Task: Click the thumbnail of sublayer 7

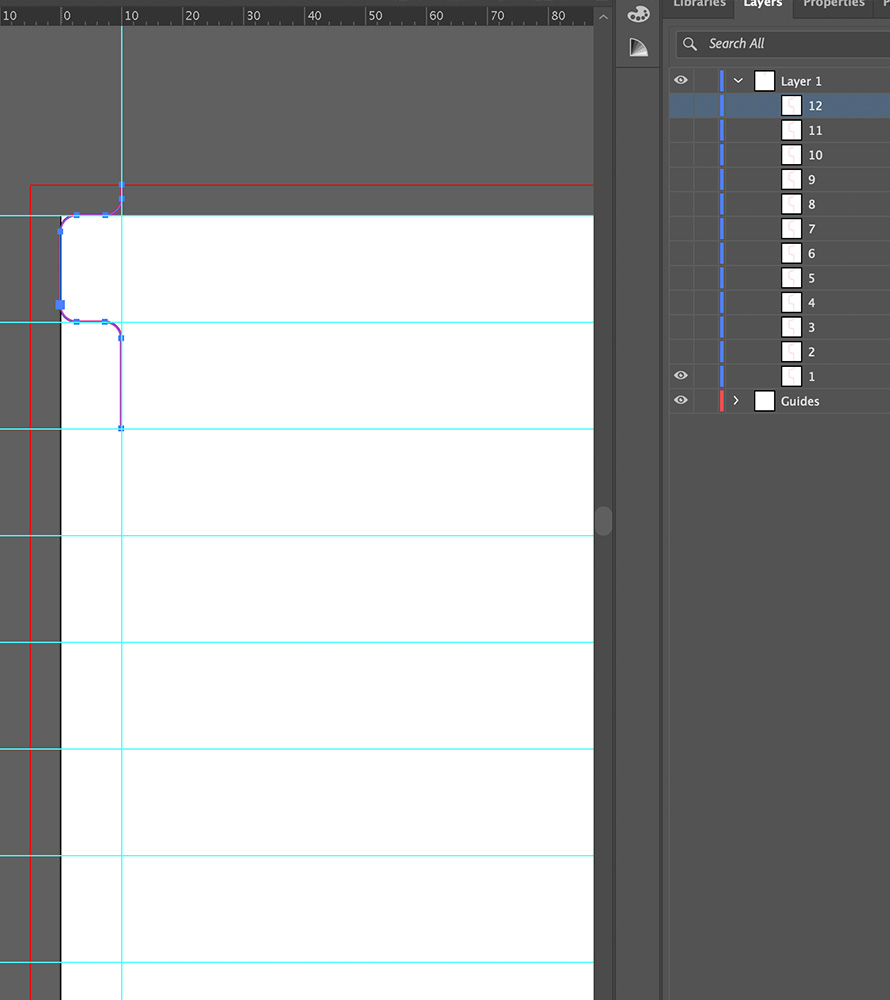Action: (x=791, y=228)
